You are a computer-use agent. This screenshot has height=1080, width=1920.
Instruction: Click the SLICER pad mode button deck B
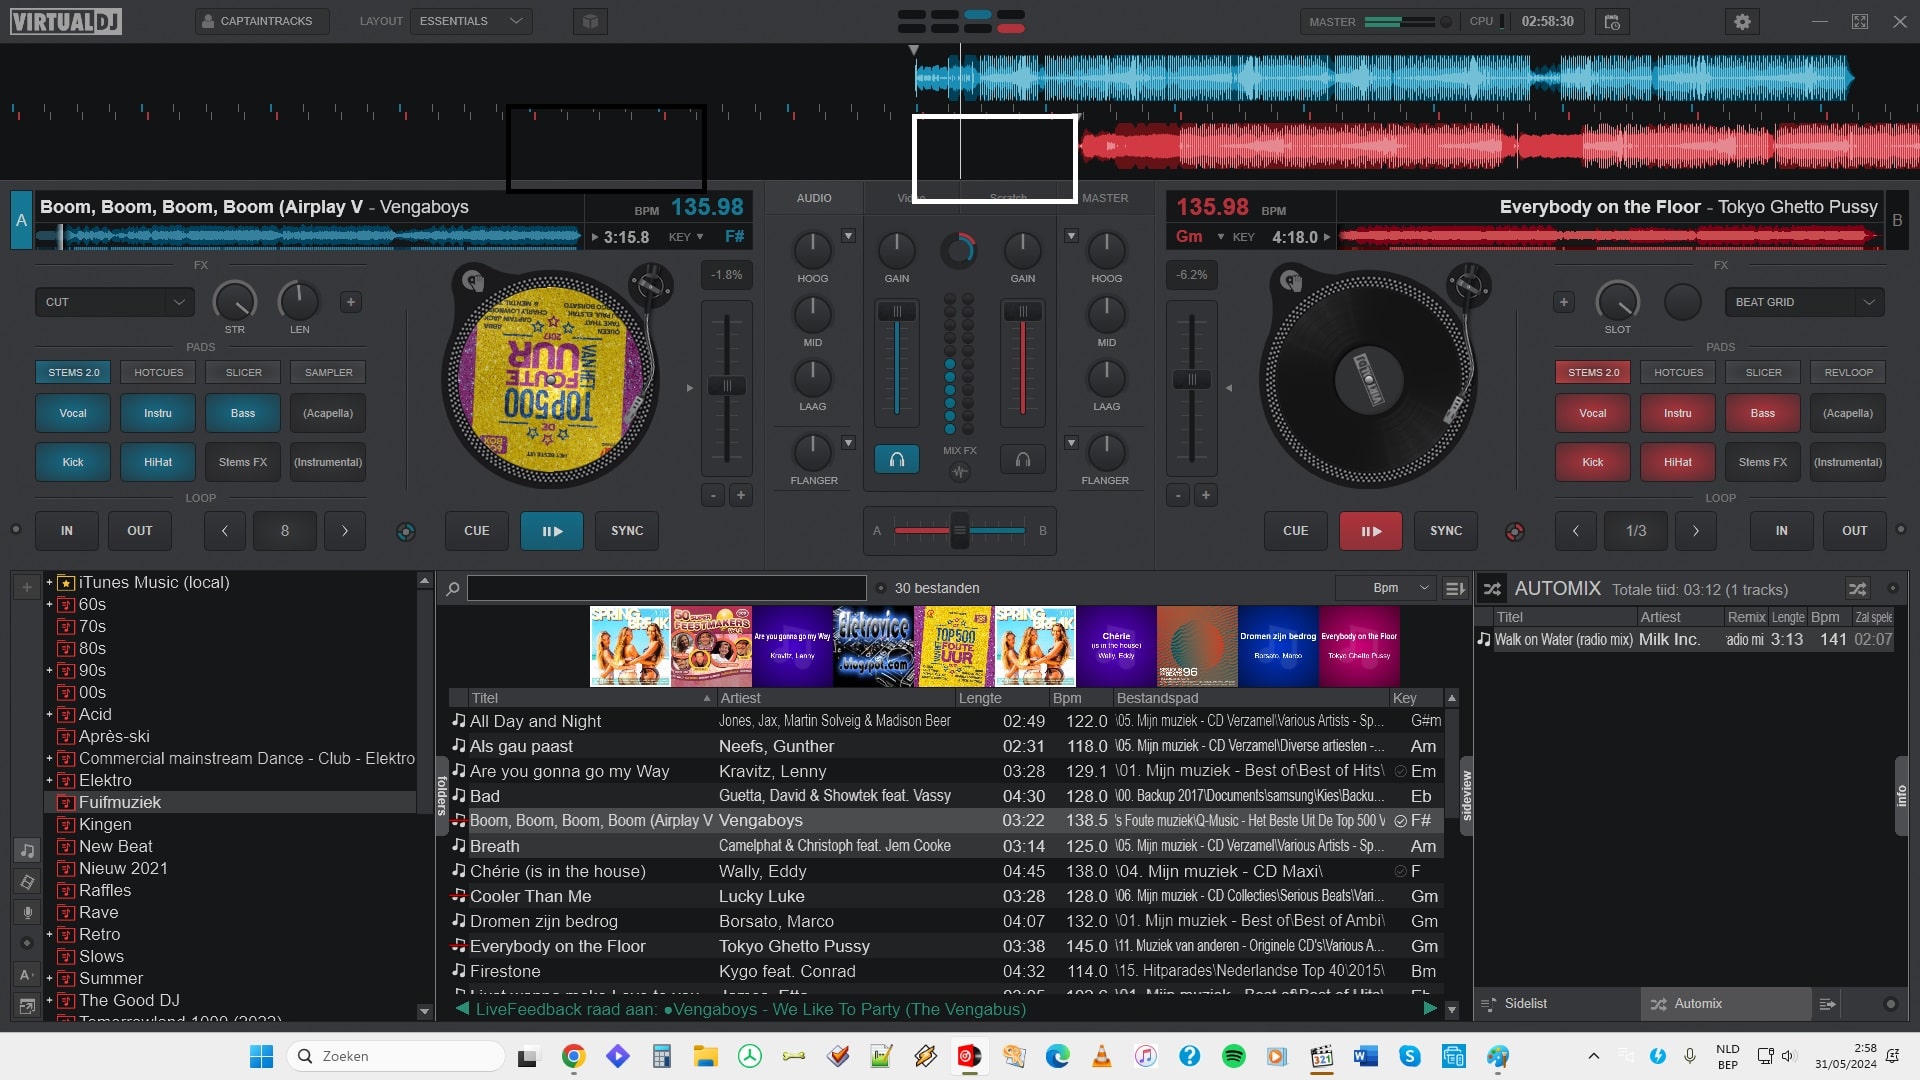tap(1762, 371)
